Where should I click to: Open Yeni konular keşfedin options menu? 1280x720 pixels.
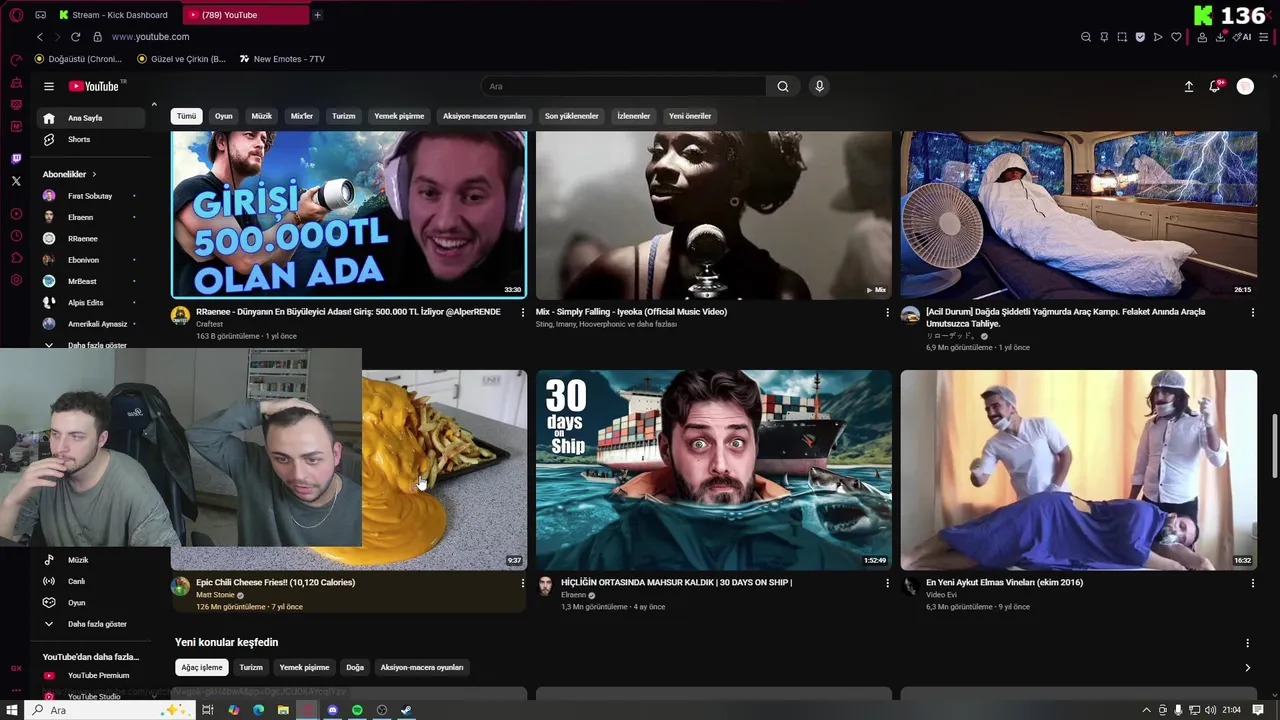1247,643
